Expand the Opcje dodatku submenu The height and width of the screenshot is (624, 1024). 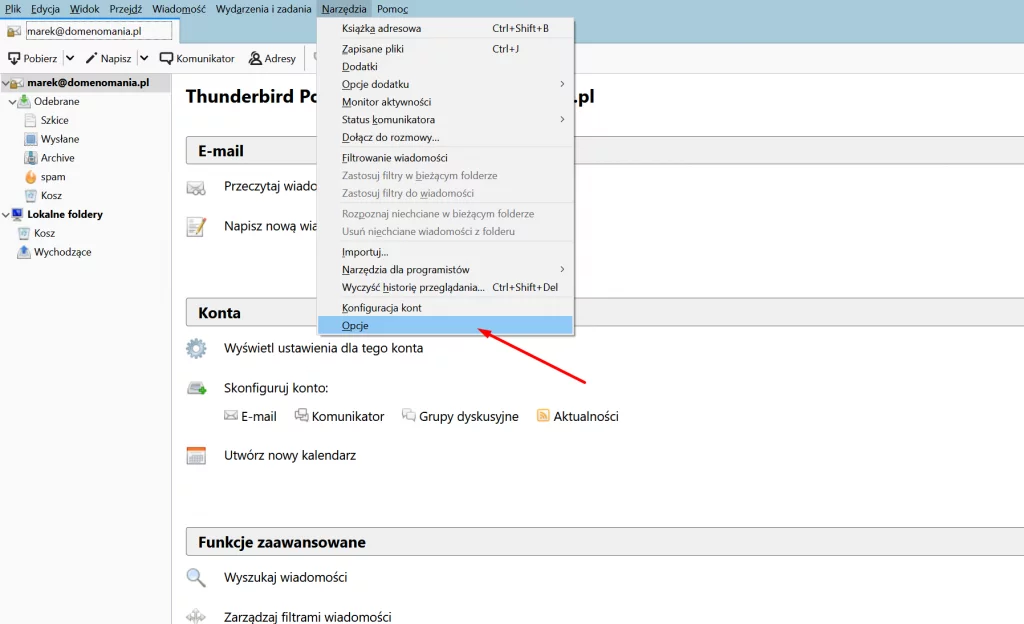click(x=445, y=84)
